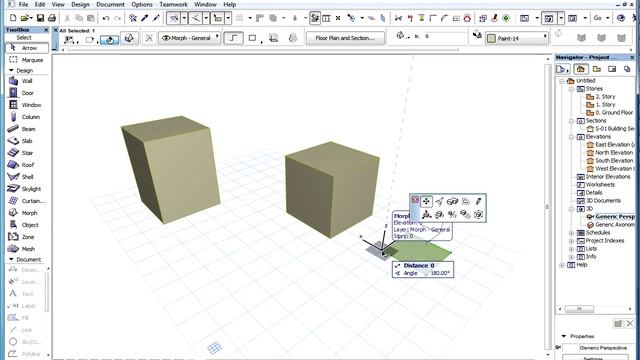Click the green circle icon in toolbar
This screenshot has height=360, width=640.
[x=506, y=18]
